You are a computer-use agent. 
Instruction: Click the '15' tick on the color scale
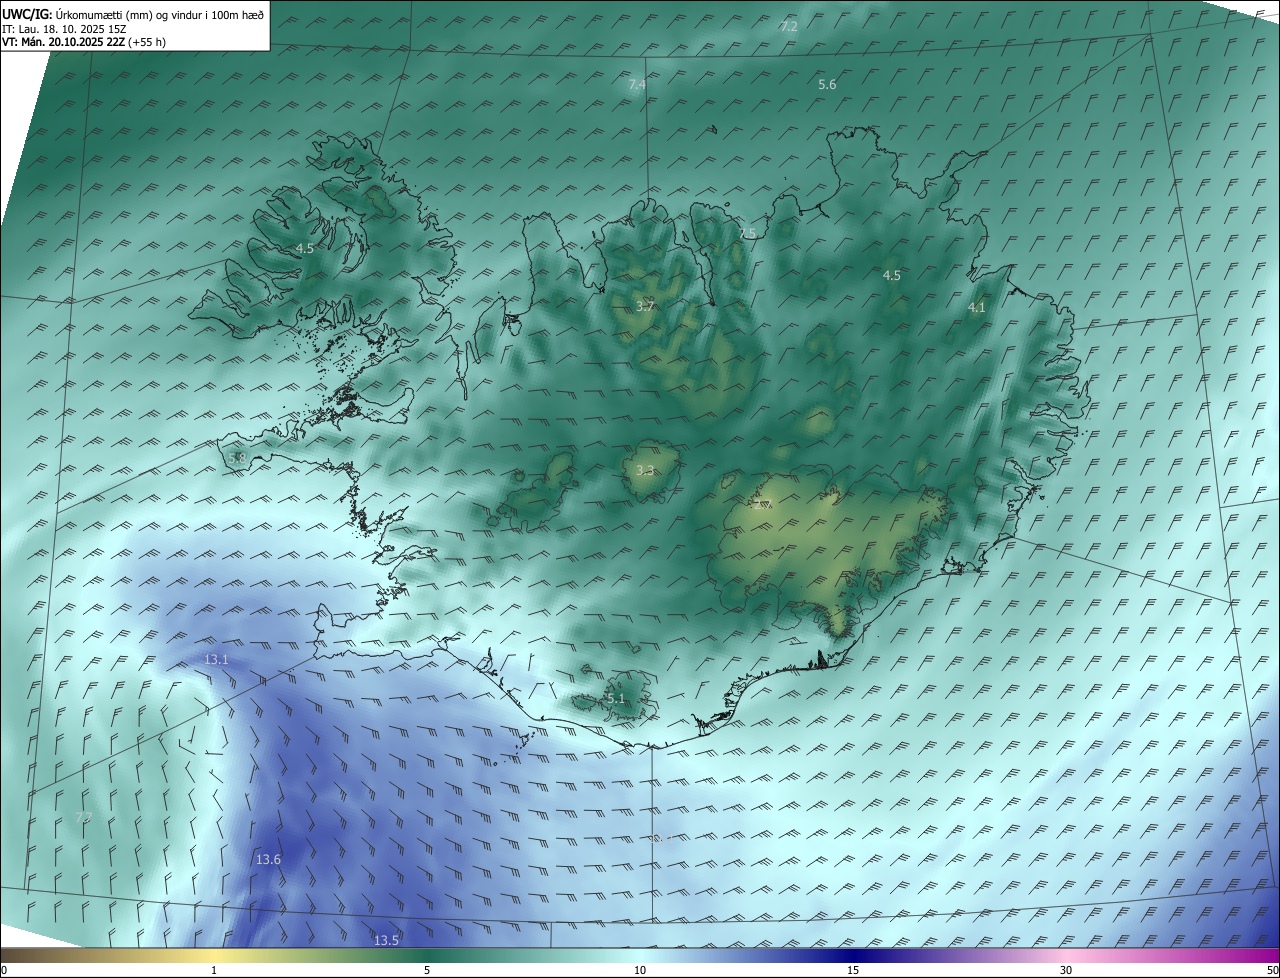[853, 970]
